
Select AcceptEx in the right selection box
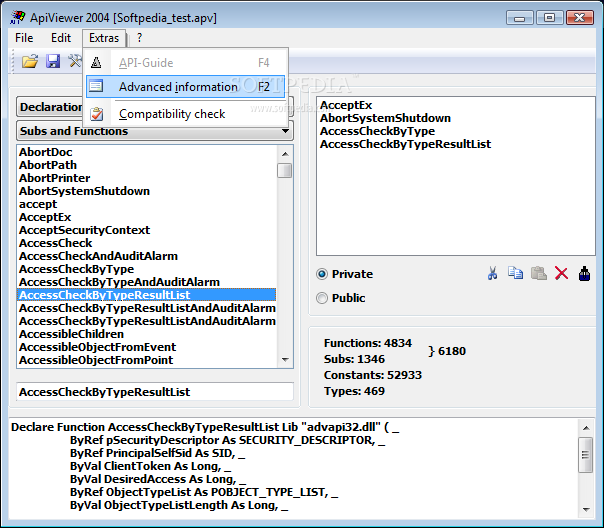346,105
